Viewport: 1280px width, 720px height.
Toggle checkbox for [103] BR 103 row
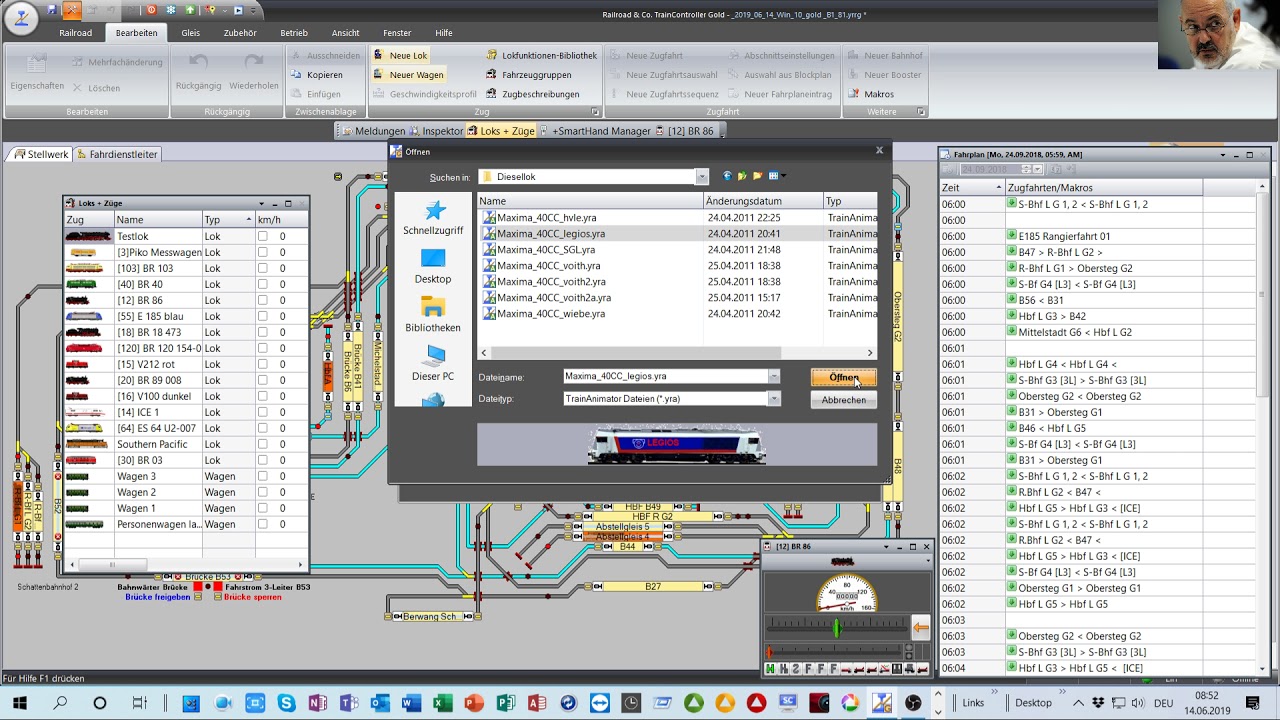(x=262, y=269)
